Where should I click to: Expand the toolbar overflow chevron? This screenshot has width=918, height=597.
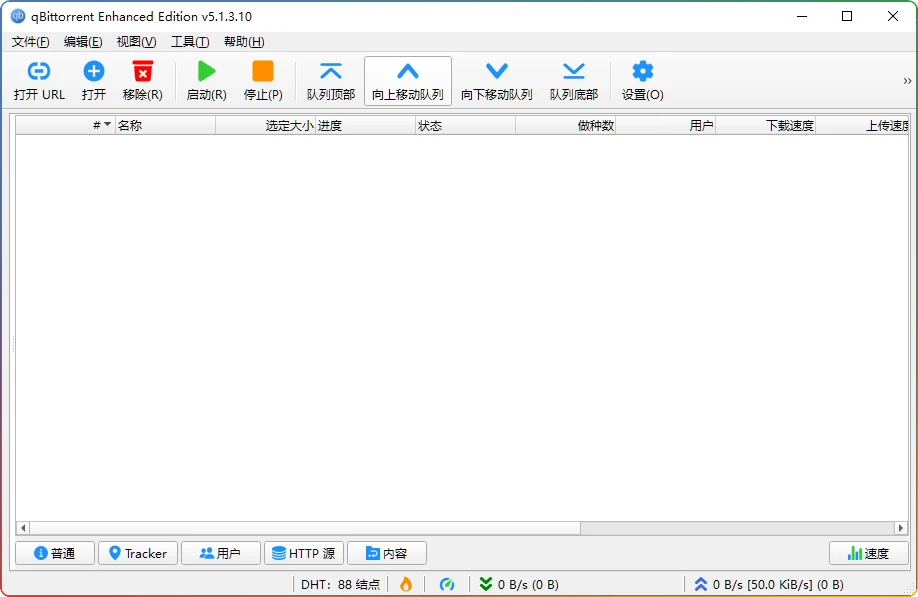(x=907, y=80)
